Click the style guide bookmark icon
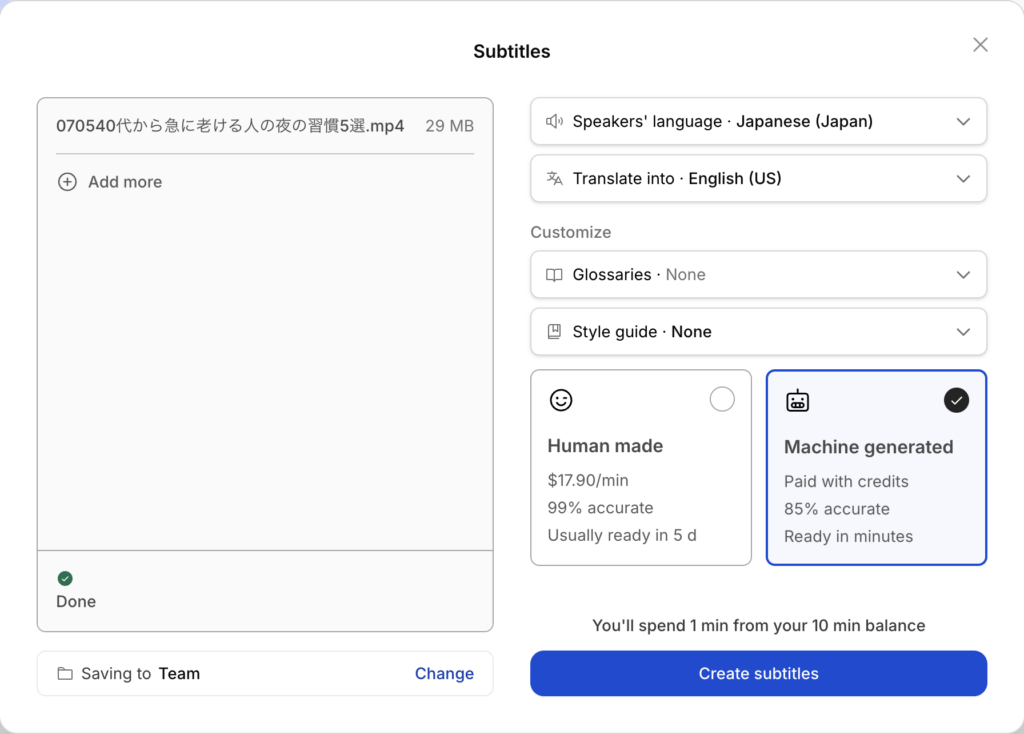 click(554, 332)
